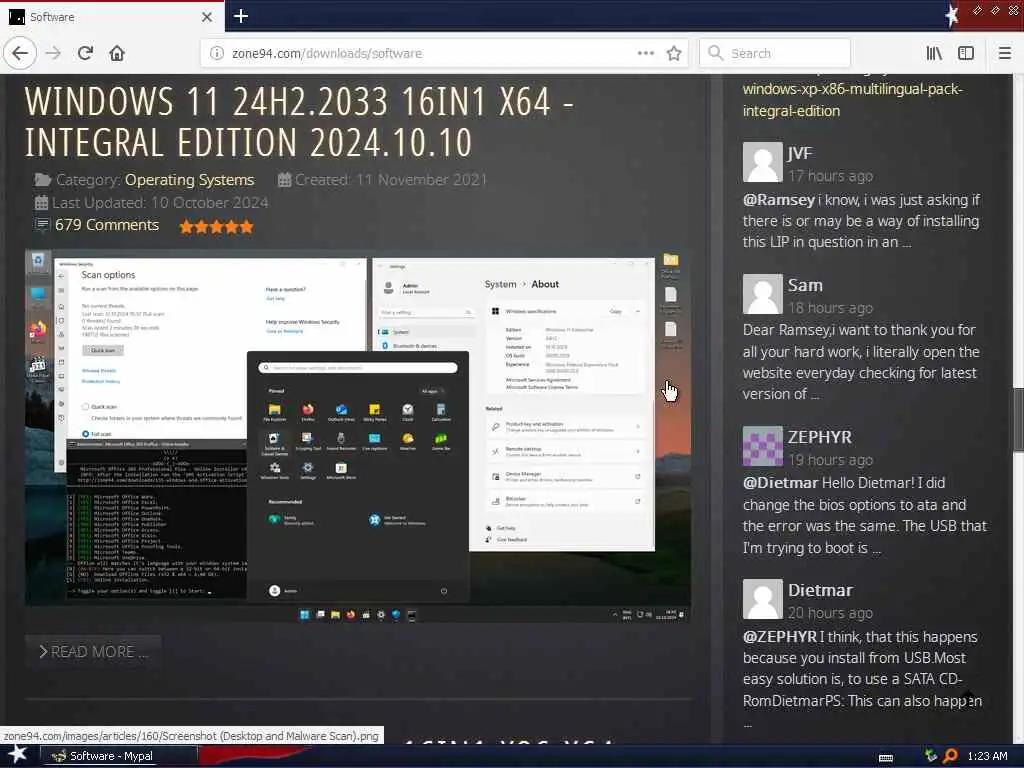Select the Software browser tab
1024x768 pixels.
(x=112, y=17)
